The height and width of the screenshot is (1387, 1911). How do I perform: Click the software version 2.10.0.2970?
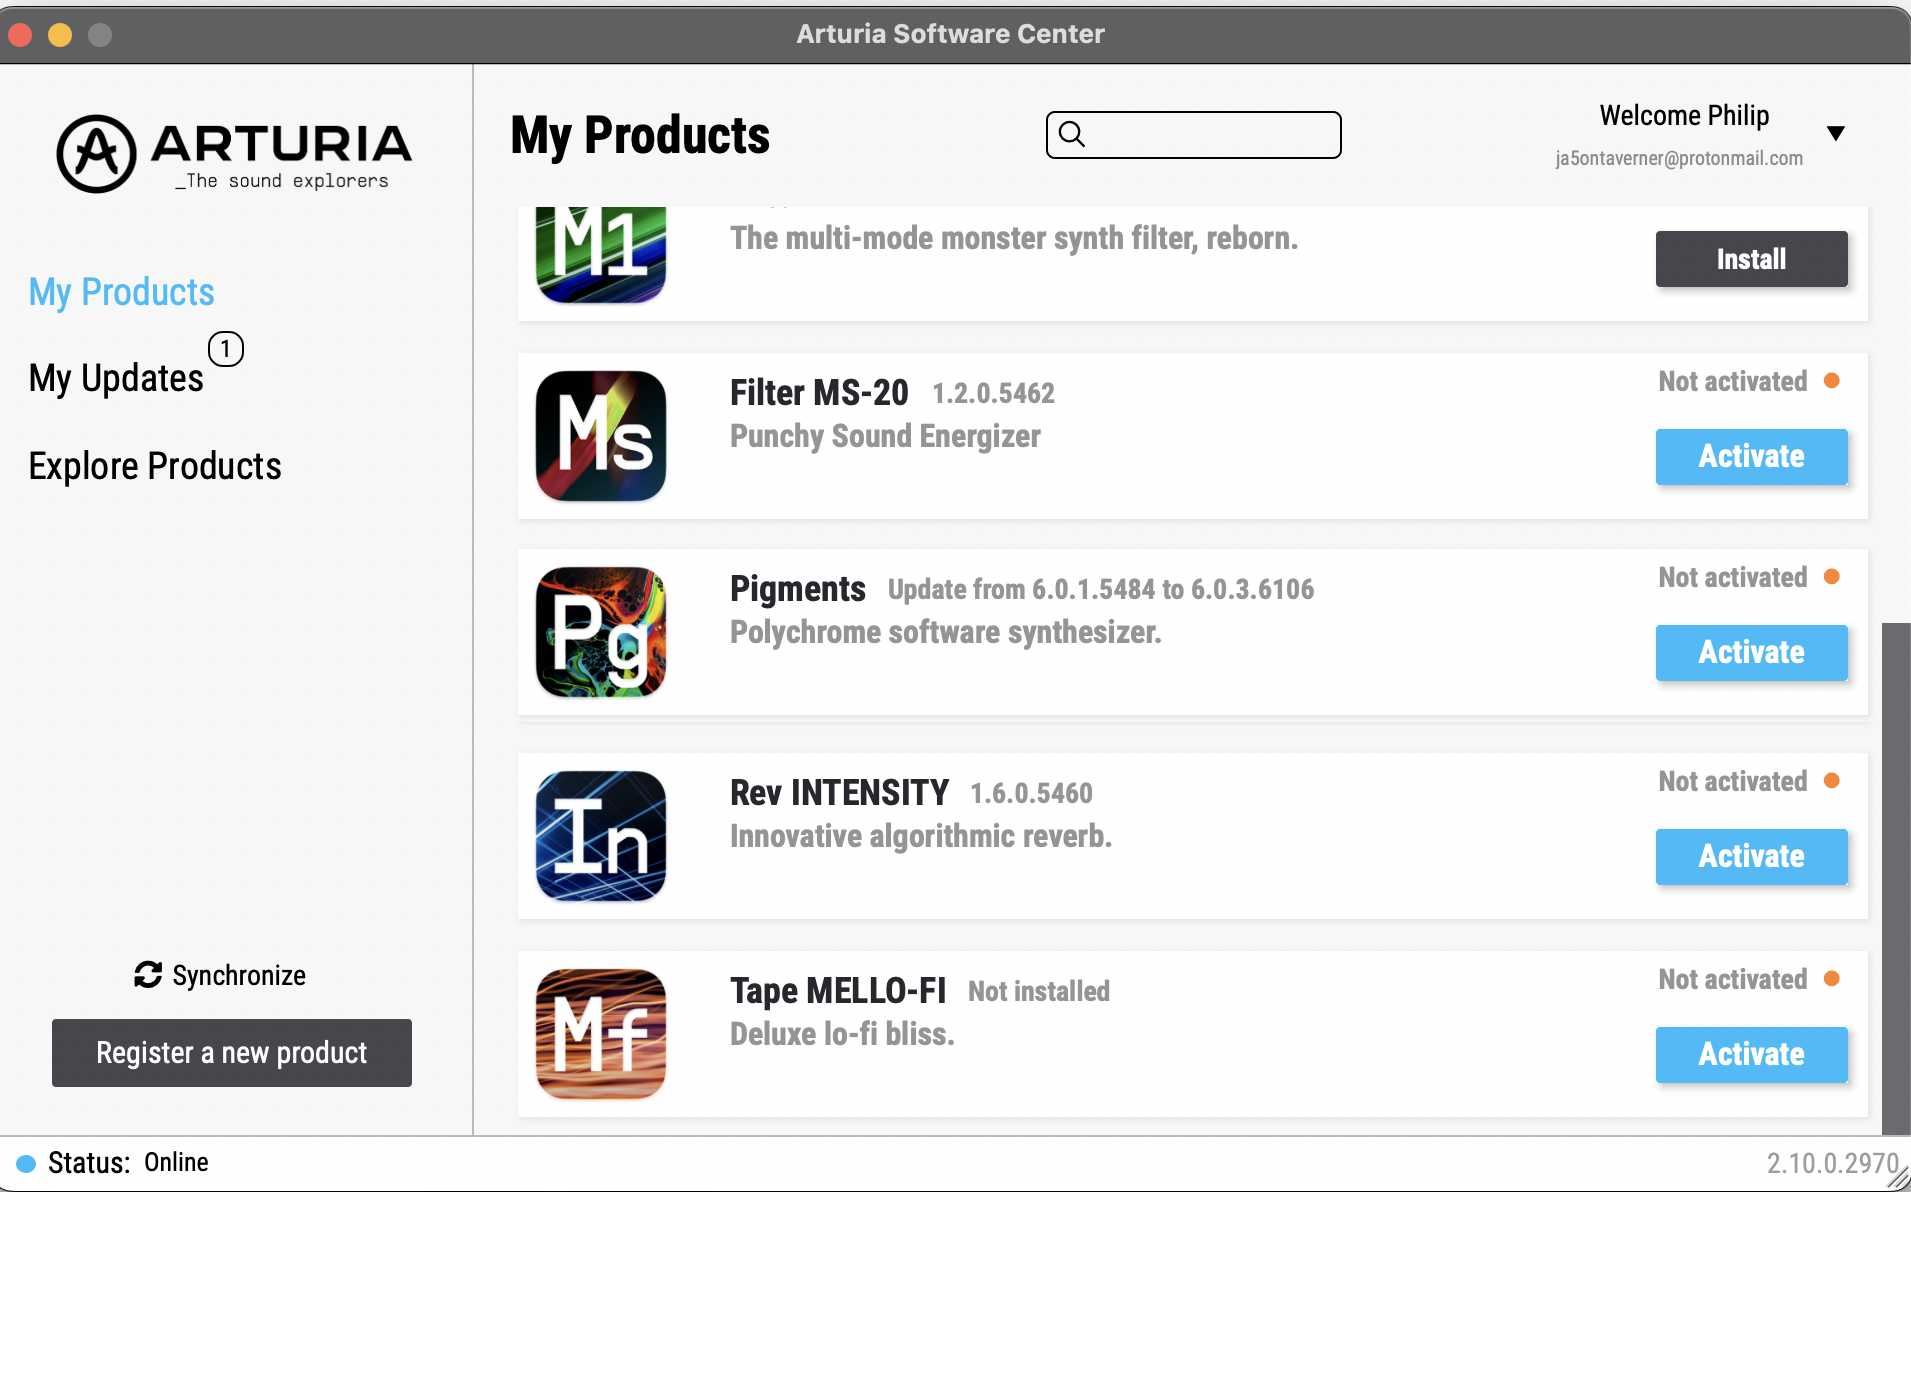1832,1164
